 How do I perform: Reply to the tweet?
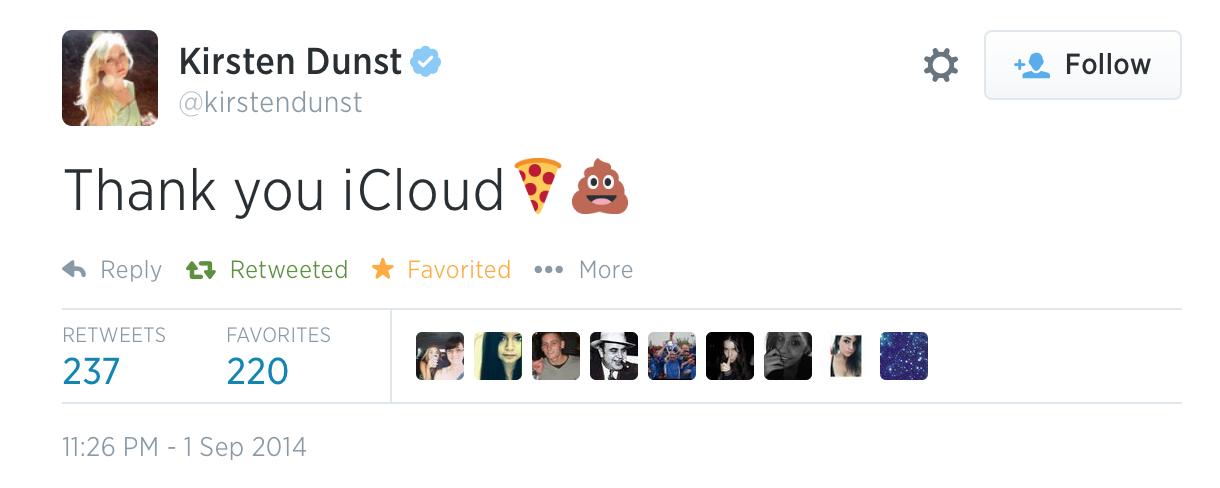pyautogui.click(x=112, y=270)
